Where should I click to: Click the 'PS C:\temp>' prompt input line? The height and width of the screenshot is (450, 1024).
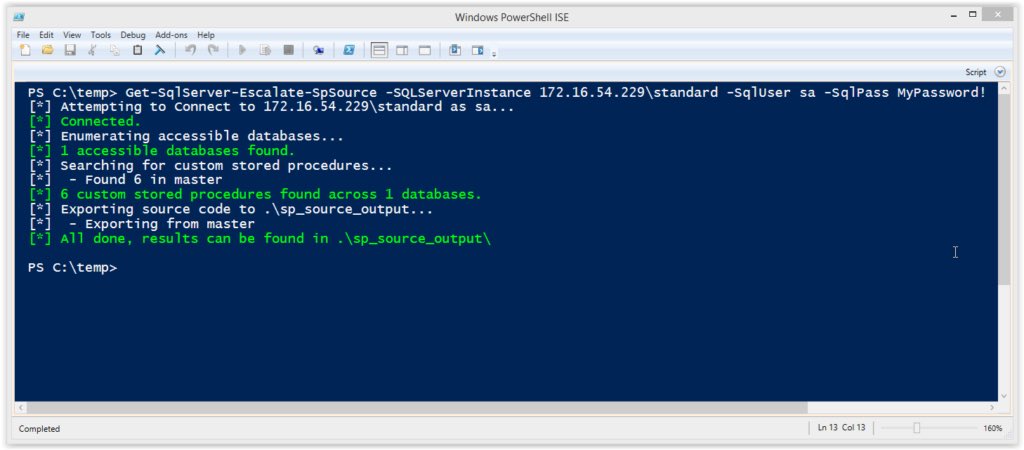(x=72, y=268)
